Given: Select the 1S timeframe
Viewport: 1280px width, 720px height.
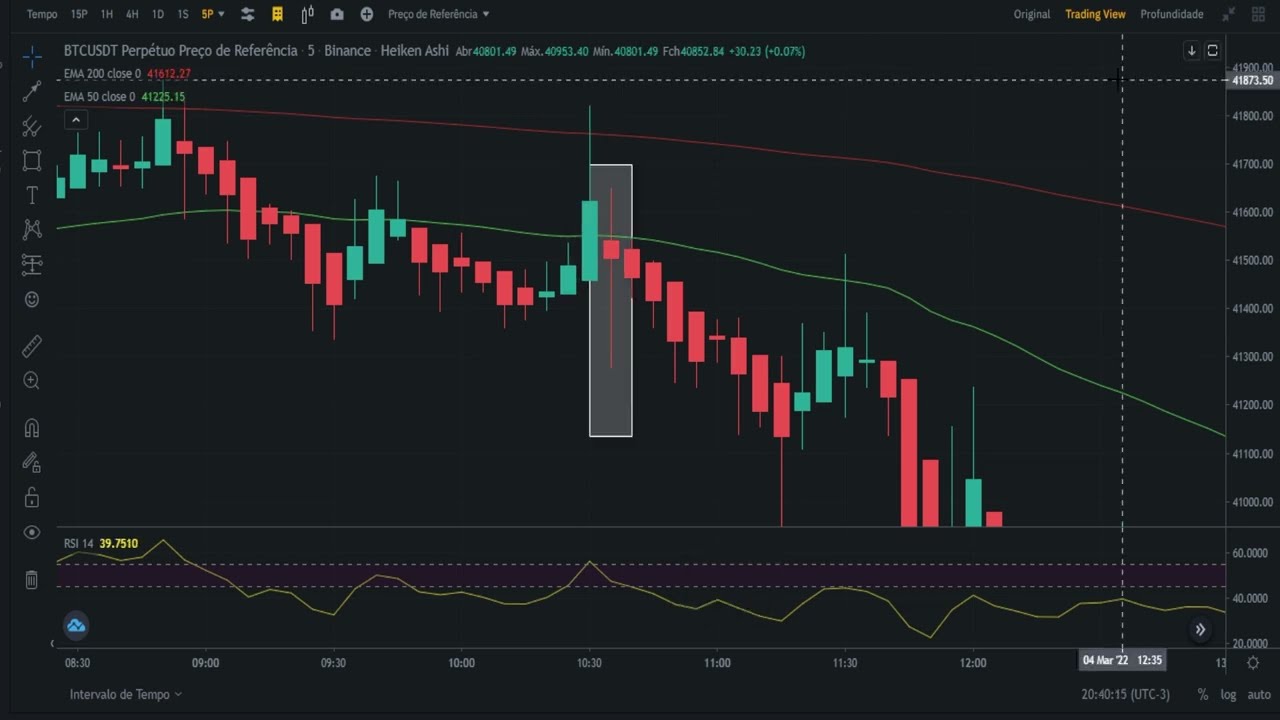Looking at the screenshot, I should [183, 14].
